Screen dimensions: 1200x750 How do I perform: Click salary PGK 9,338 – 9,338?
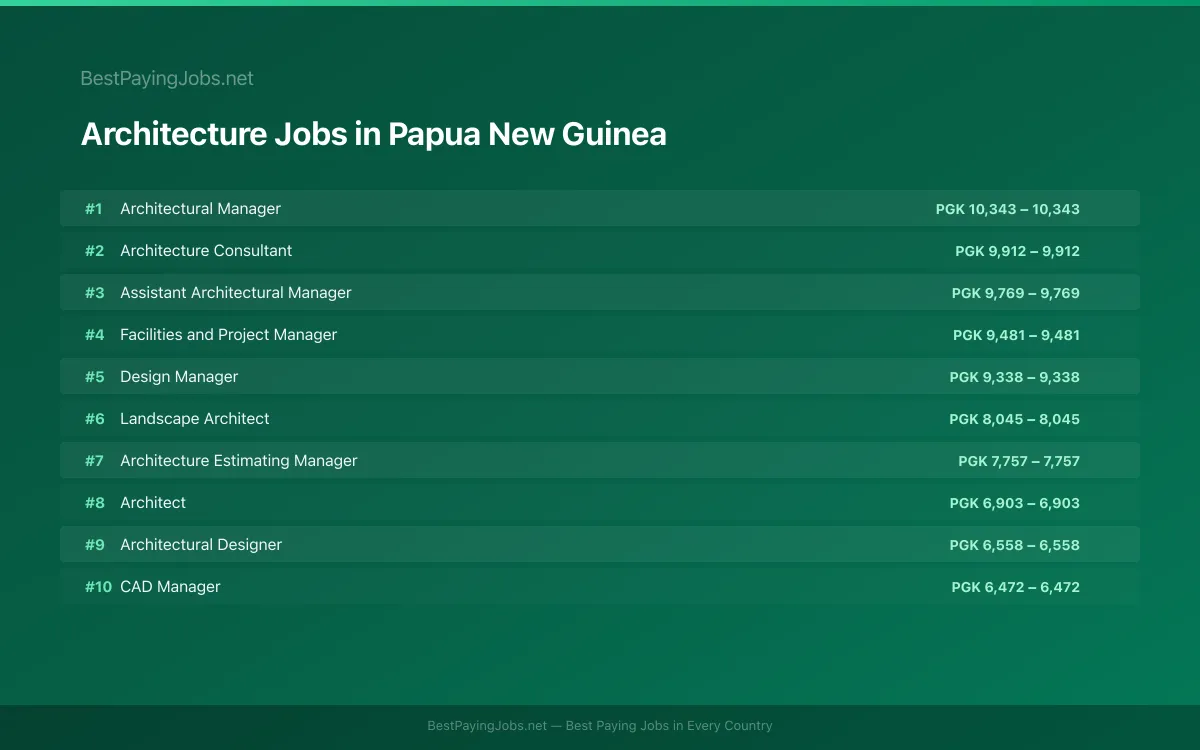[1015, 377]
